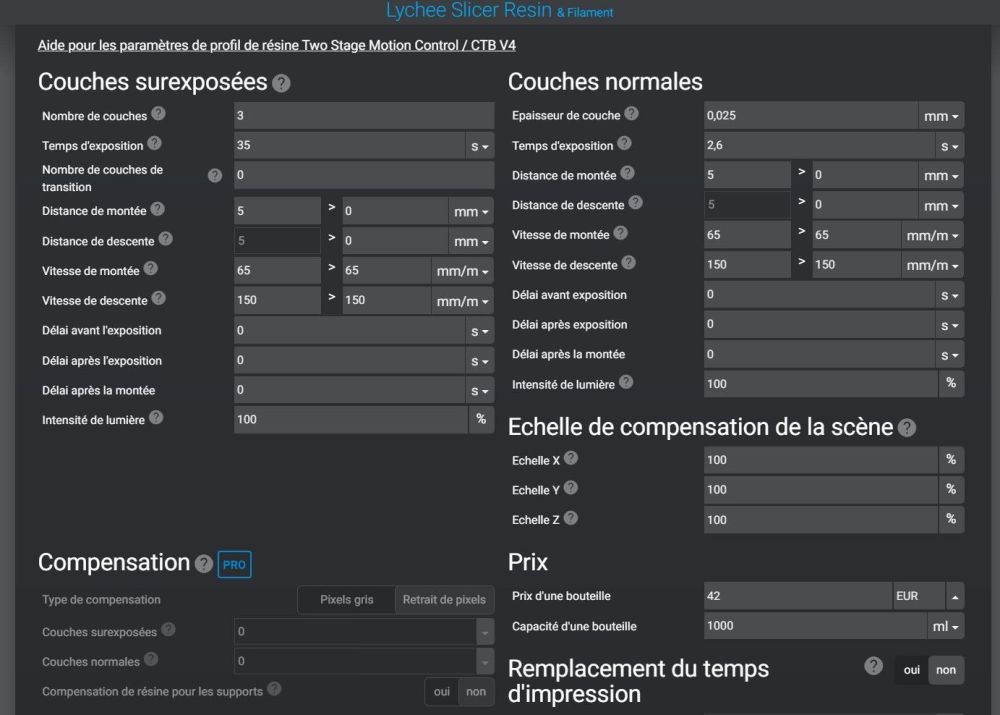
Task: Set Remplacement du temps d'impression to non
Action: 946,670
